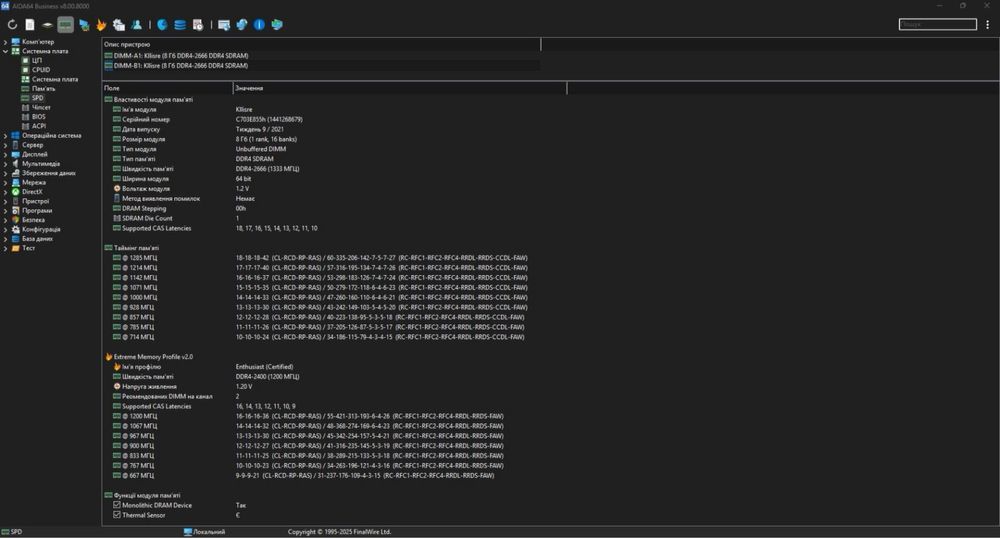Screen dimensions: 1000x538
Task: Click the AIDA64 app icon in title bar
Action: [x=5, y=6]
